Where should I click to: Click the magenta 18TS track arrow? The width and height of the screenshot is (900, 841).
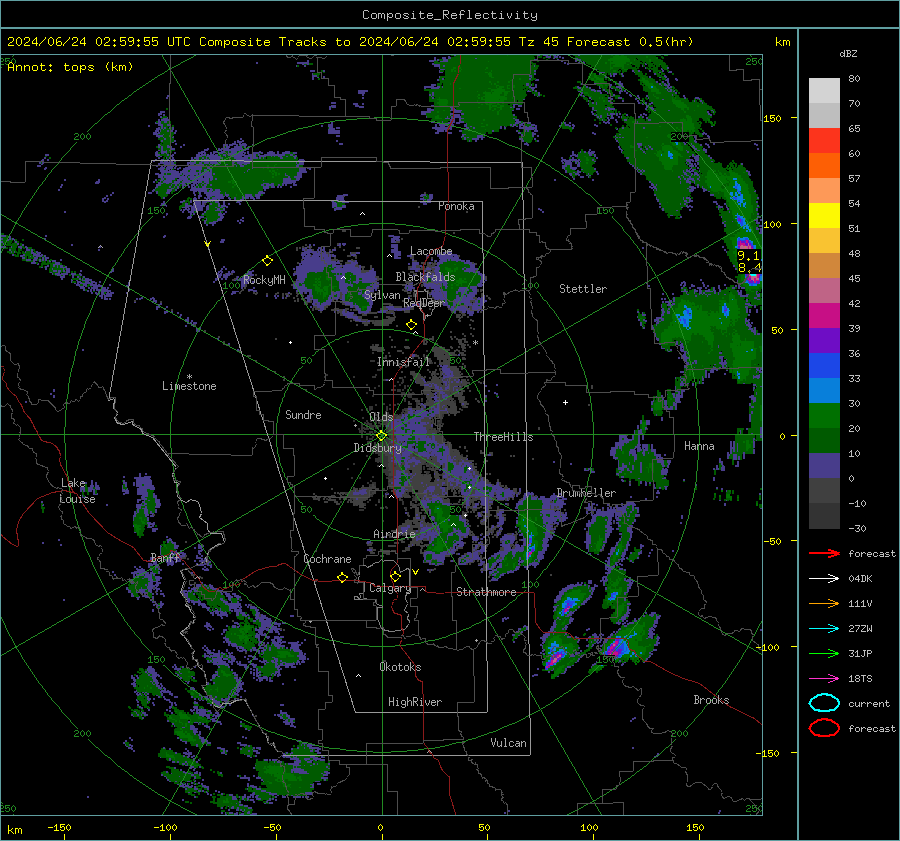(x=824, y=679)
